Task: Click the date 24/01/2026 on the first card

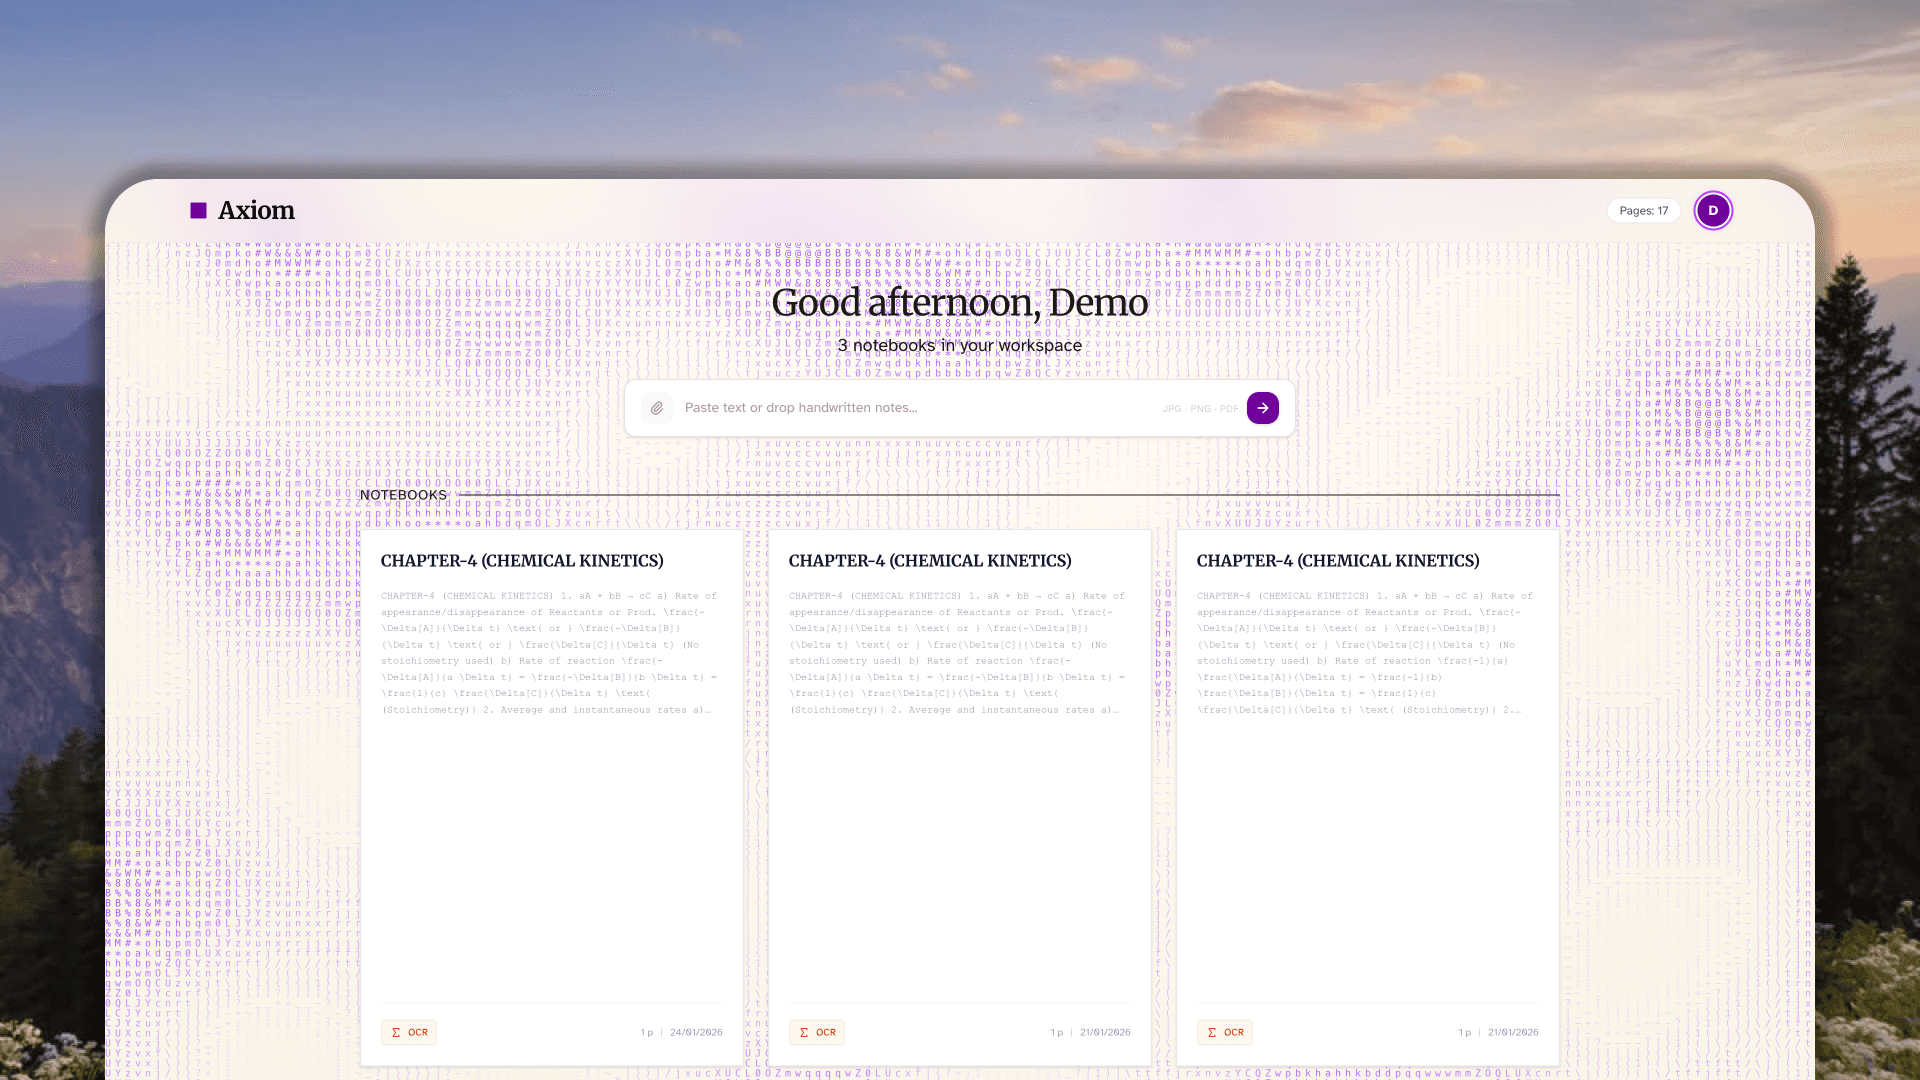Action: tap(696, 1032)
